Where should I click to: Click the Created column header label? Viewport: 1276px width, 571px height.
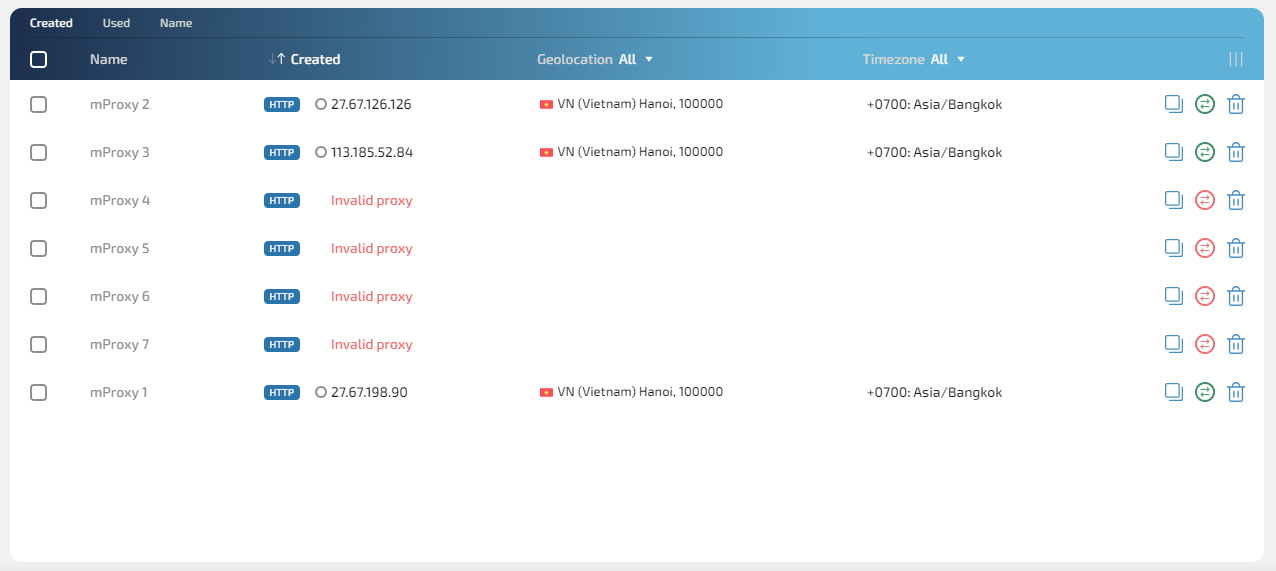(x=315, y=59)
